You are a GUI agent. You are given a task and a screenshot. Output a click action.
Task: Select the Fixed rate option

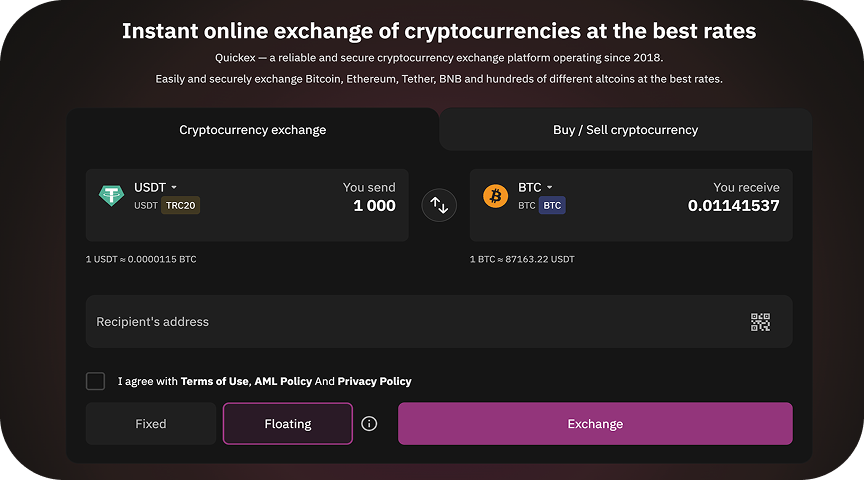coord(151,424)
